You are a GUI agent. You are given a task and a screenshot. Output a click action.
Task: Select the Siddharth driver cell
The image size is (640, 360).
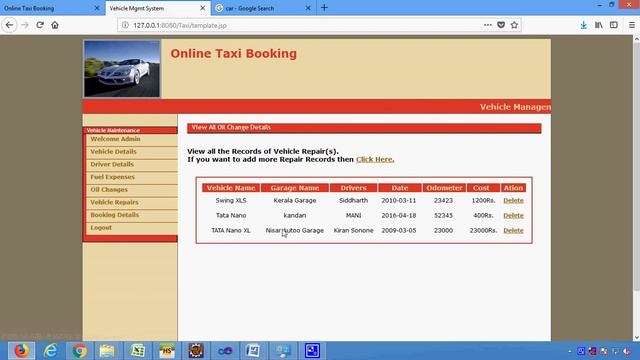[x=353, y=200]
